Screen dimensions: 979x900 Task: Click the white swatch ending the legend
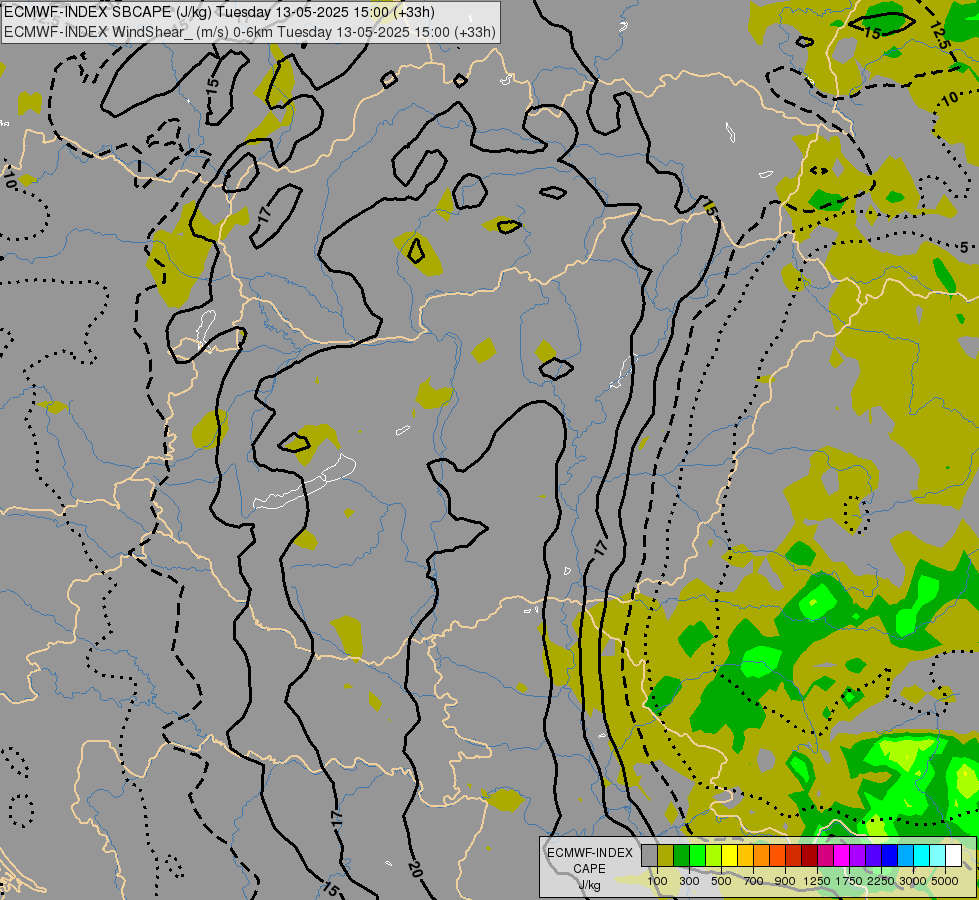point(953,856)
